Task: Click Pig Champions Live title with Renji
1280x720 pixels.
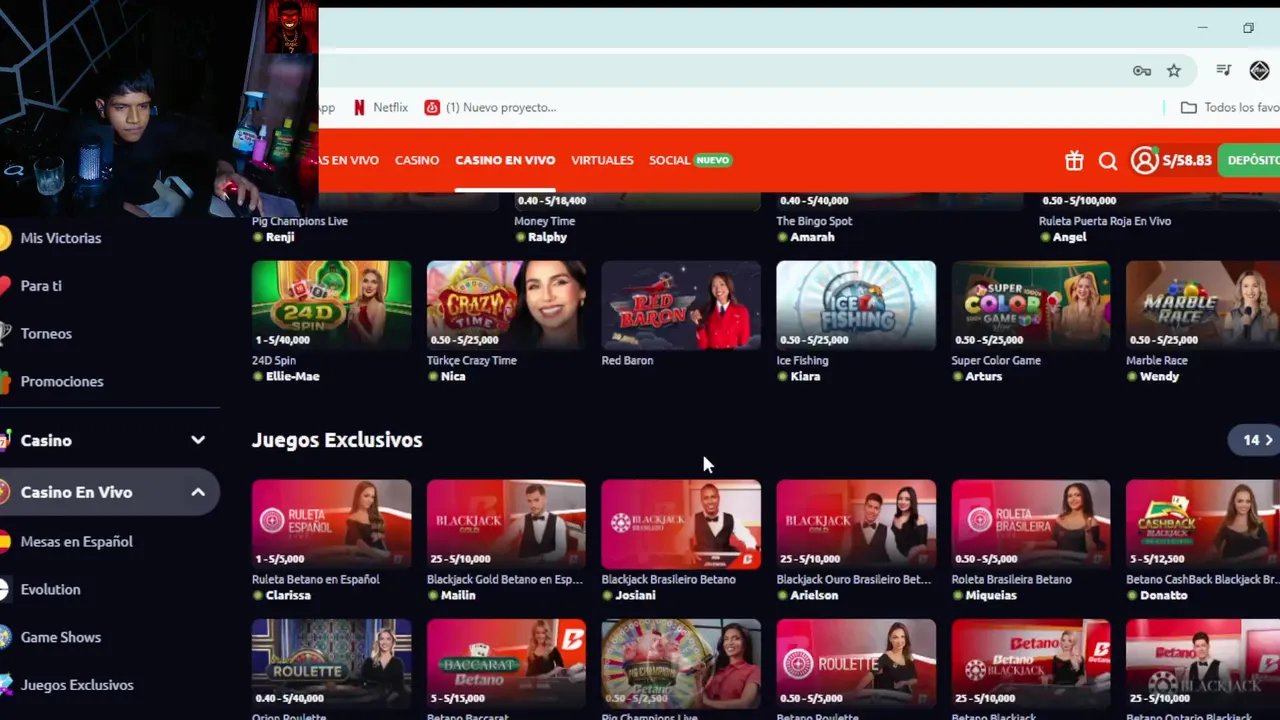Action: click(300, 221)
